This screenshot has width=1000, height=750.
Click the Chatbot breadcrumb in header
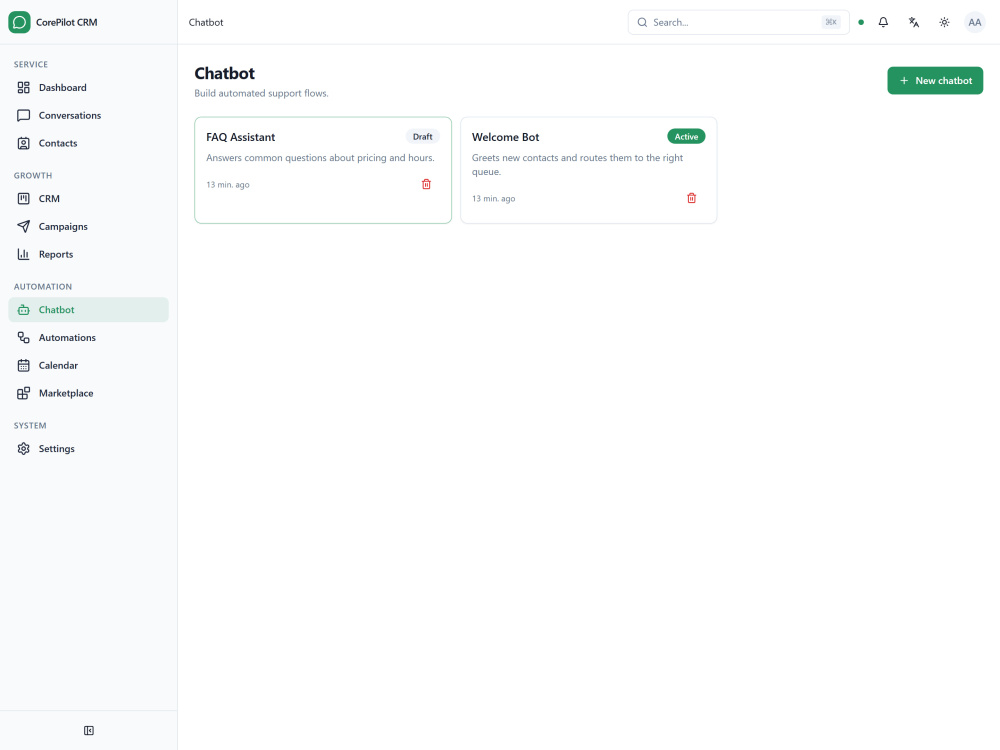(206, 22)
